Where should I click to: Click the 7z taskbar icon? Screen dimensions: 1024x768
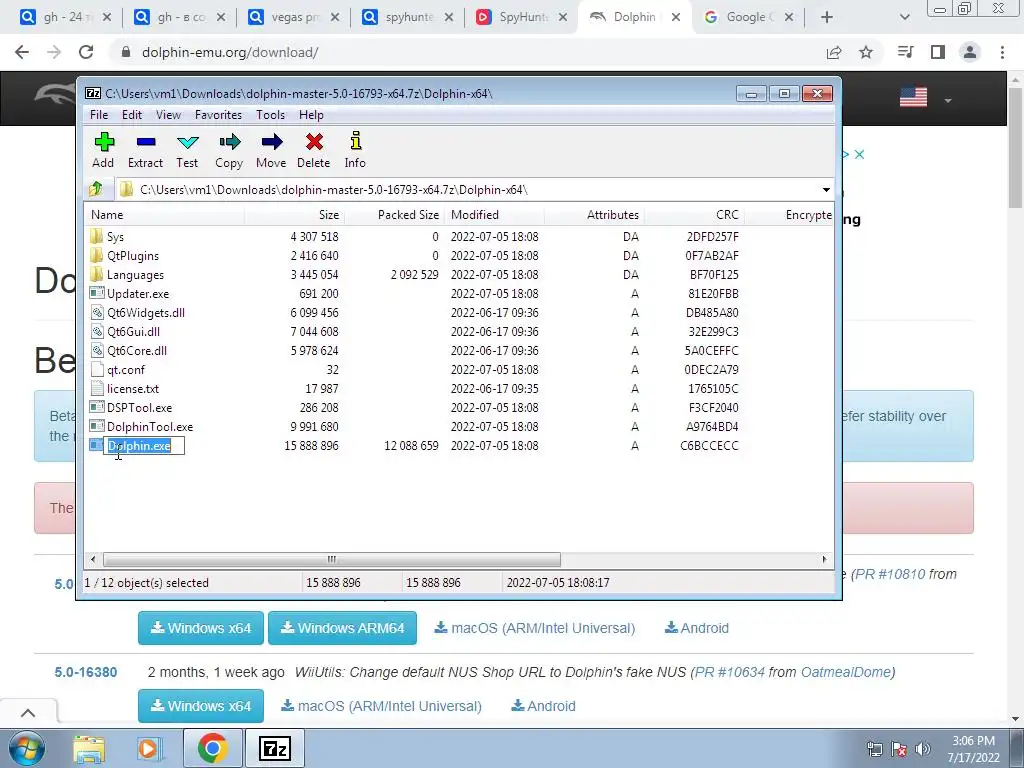pos(274,749)
